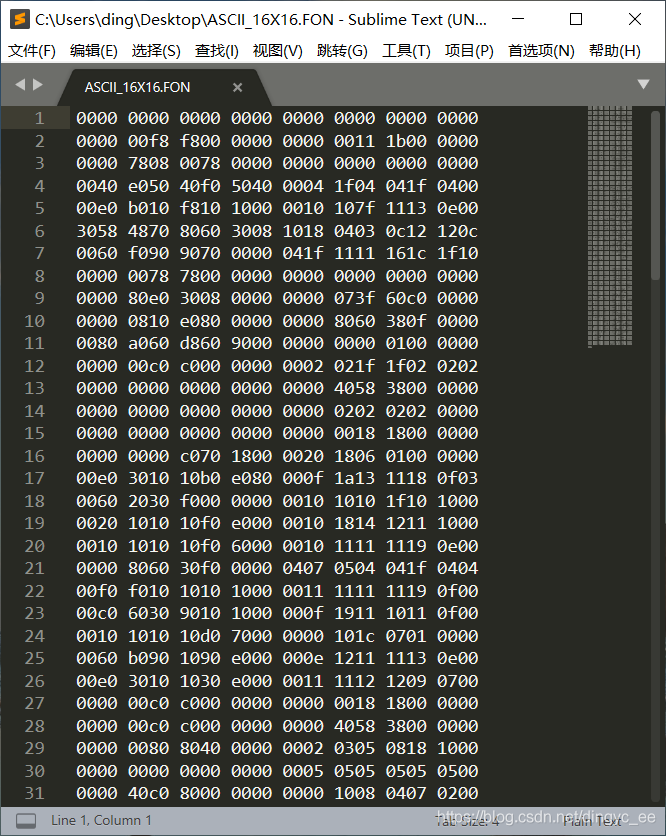This screenshot has width=666, height=836.
Task: Click the previous tab left arrow
Action: [20, 84]
